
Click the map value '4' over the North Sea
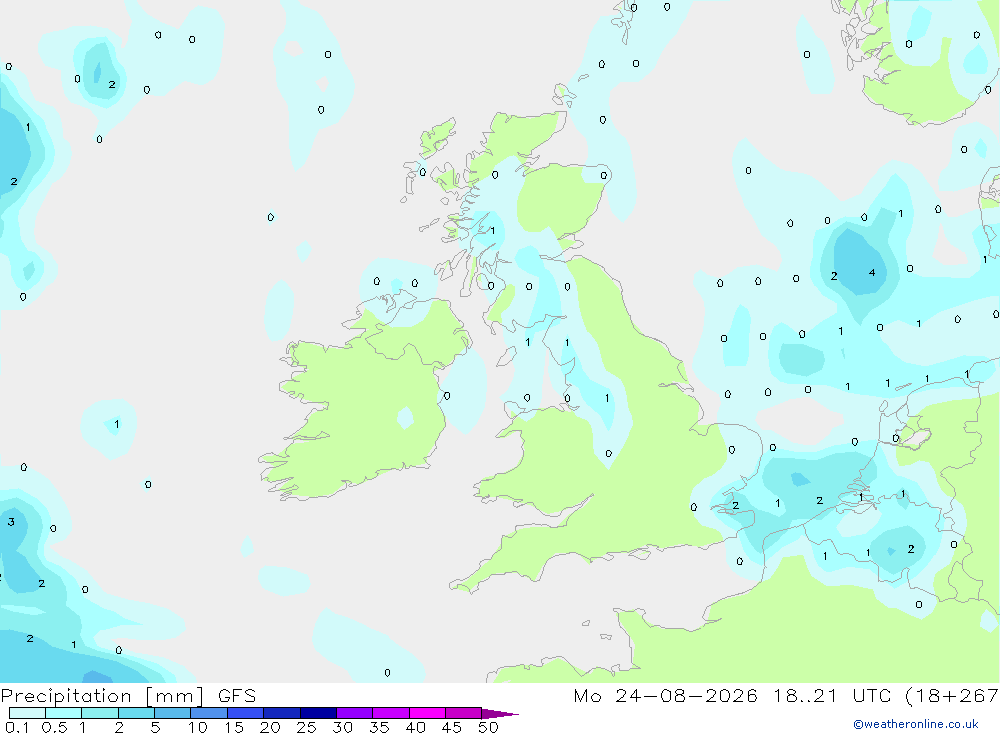[x=872, y=273]
